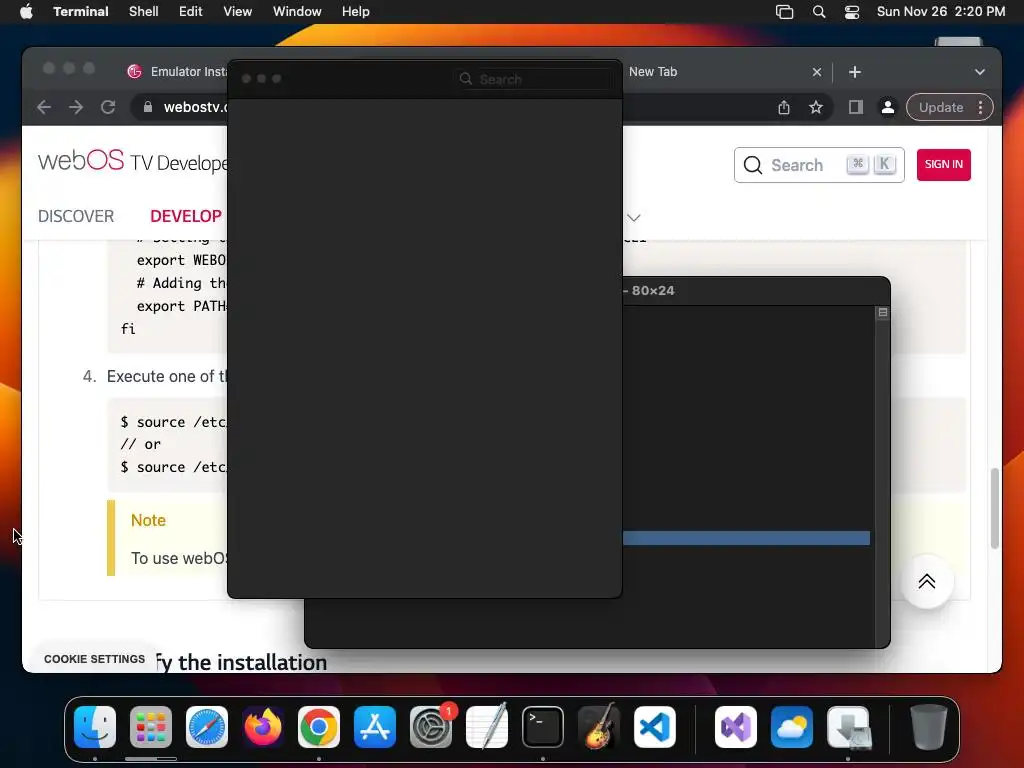Open TextEdit from the Dock
The image size is (1024, 768).
pos(487,727)
